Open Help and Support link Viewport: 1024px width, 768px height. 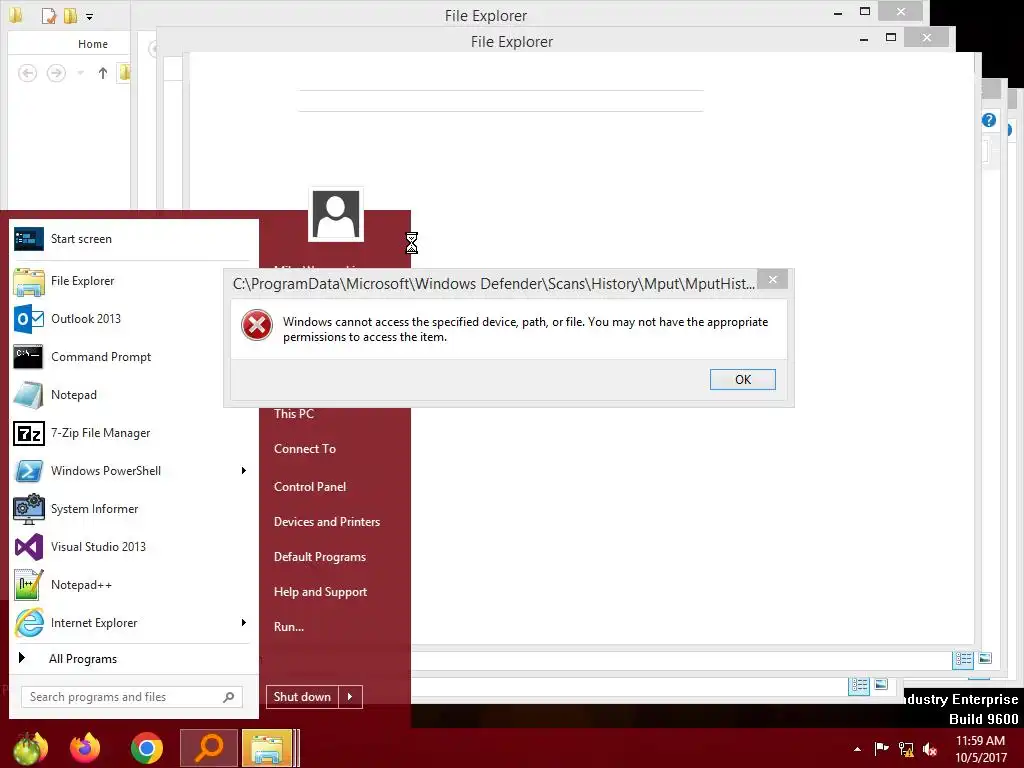click(x=321, y=592)
